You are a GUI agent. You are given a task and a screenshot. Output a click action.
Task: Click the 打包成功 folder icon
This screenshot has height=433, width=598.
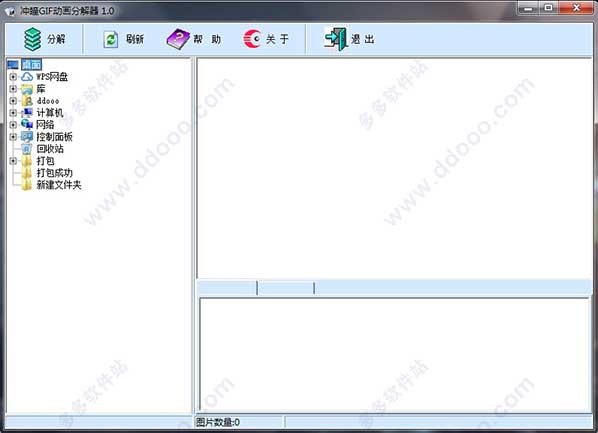27,173
